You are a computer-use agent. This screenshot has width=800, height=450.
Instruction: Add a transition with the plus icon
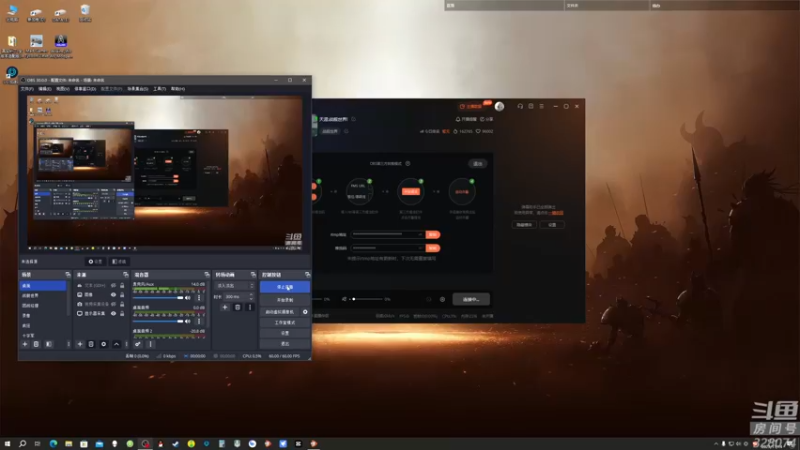tap(225, 307)
